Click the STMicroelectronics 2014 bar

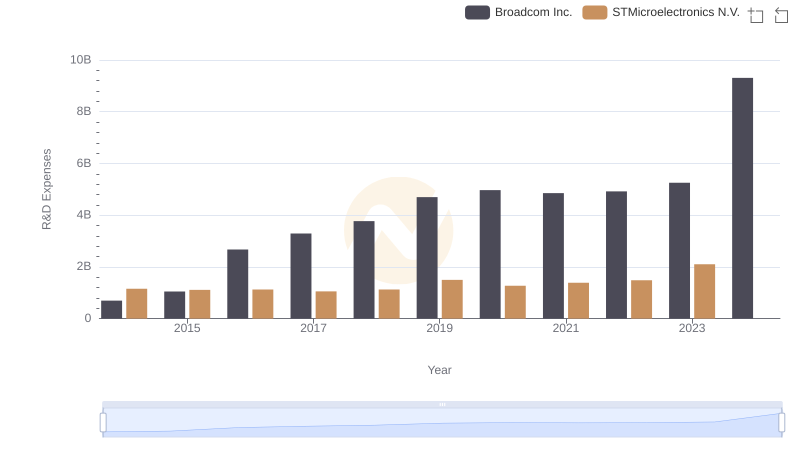[137, 303]
